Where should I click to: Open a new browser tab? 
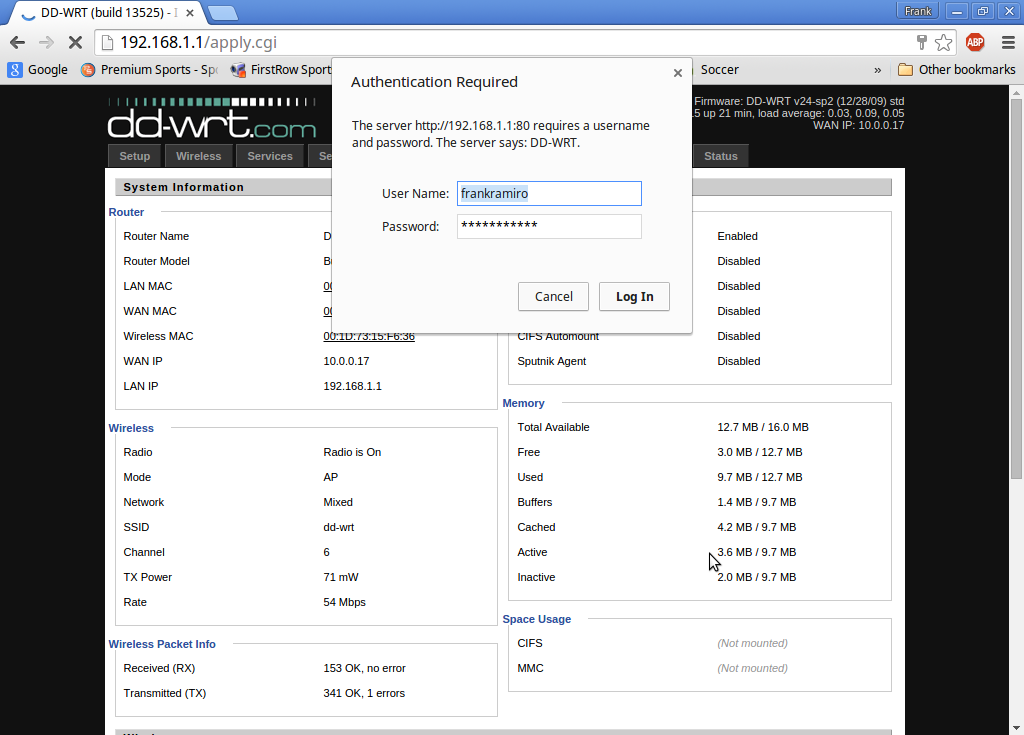click(223, 12)
